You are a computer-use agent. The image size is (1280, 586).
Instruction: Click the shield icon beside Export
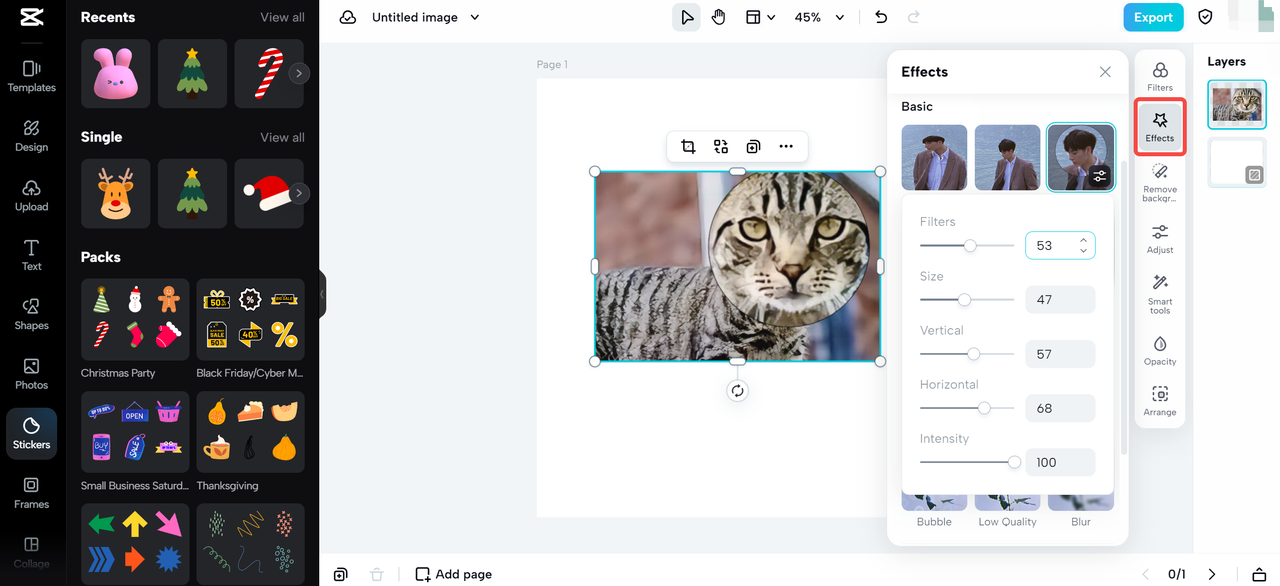pos(1205,18)
